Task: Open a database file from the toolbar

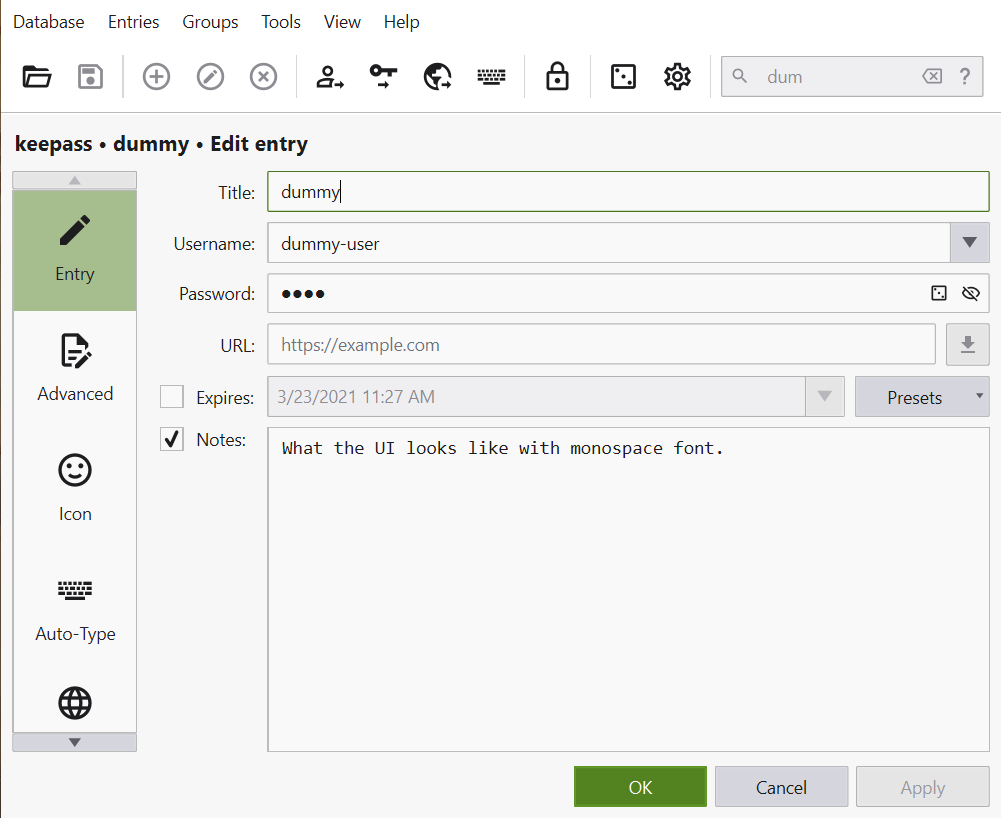Action: tap(36, 76)
